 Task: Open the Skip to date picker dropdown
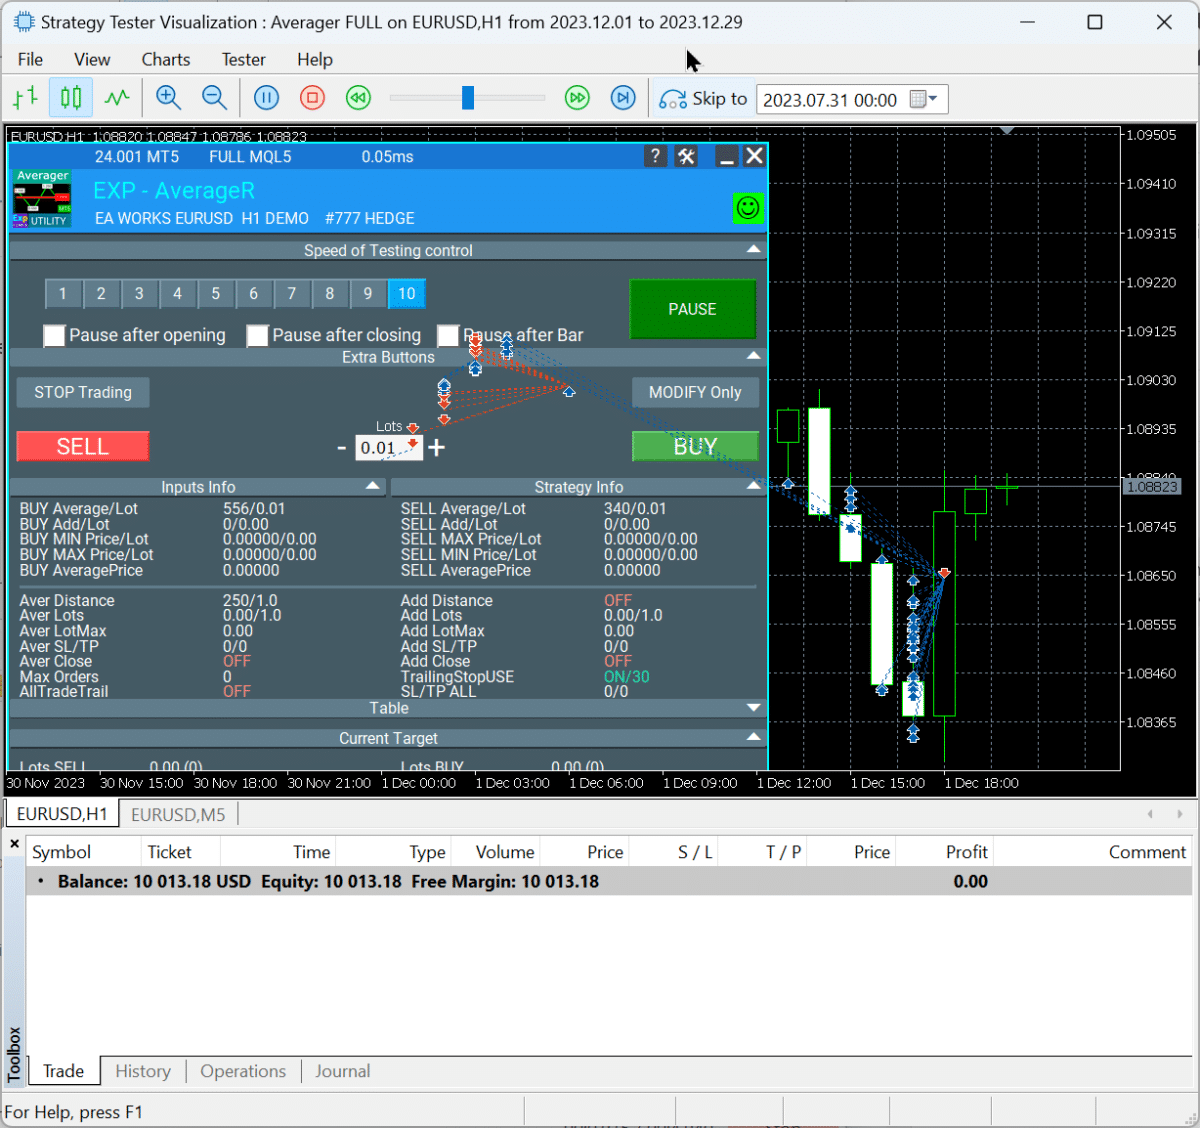point(924,99)
